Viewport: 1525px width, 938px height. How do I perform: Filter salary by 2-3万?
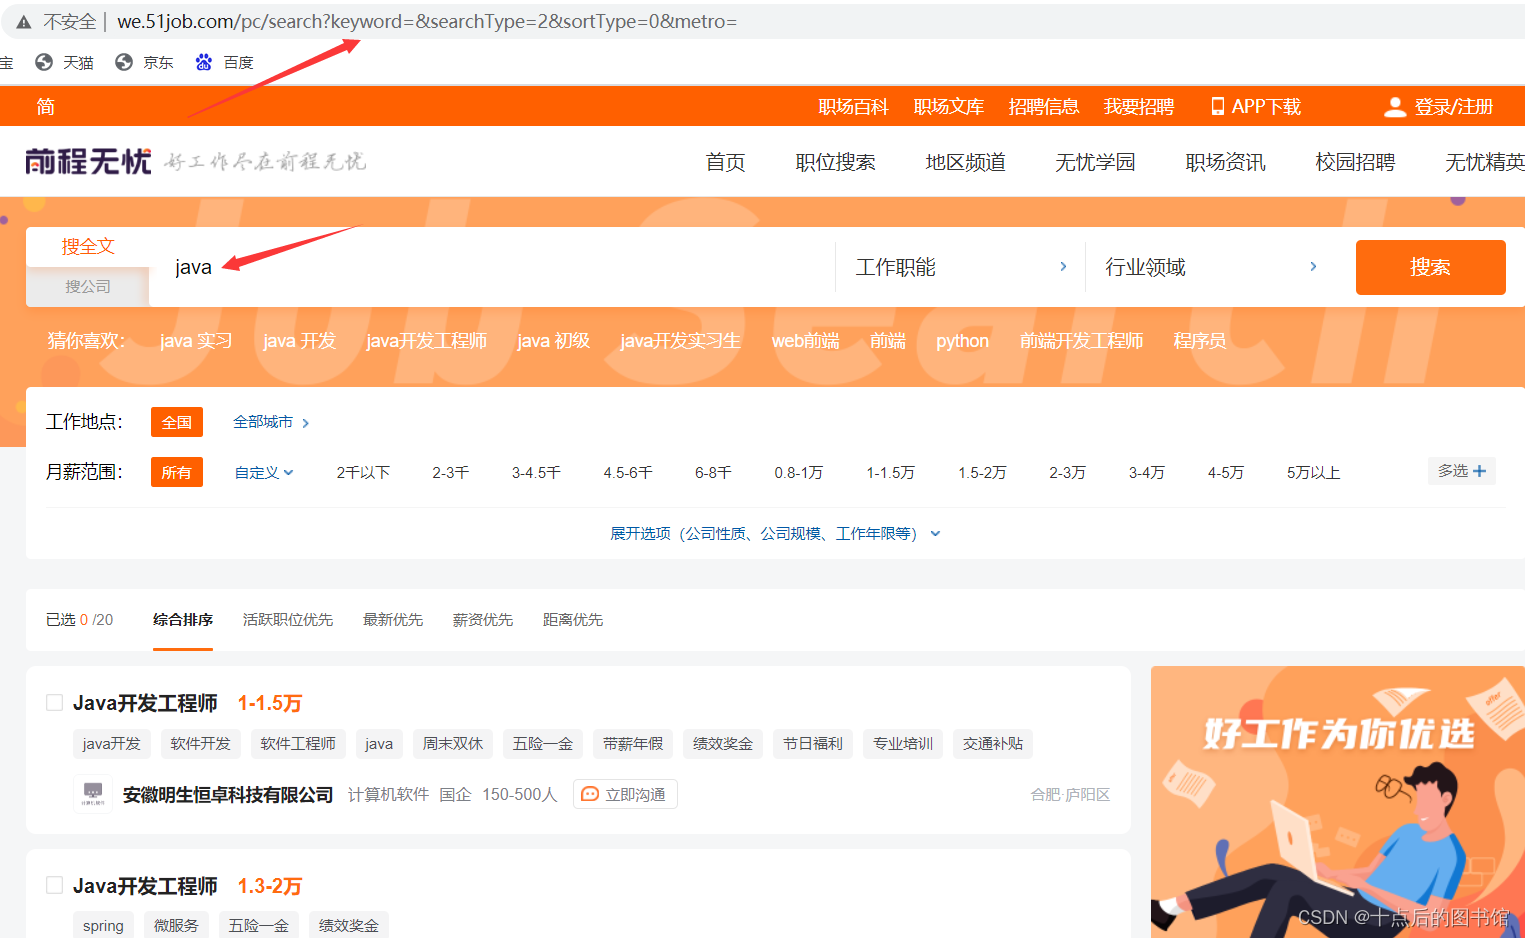[x=1067, y=472]
